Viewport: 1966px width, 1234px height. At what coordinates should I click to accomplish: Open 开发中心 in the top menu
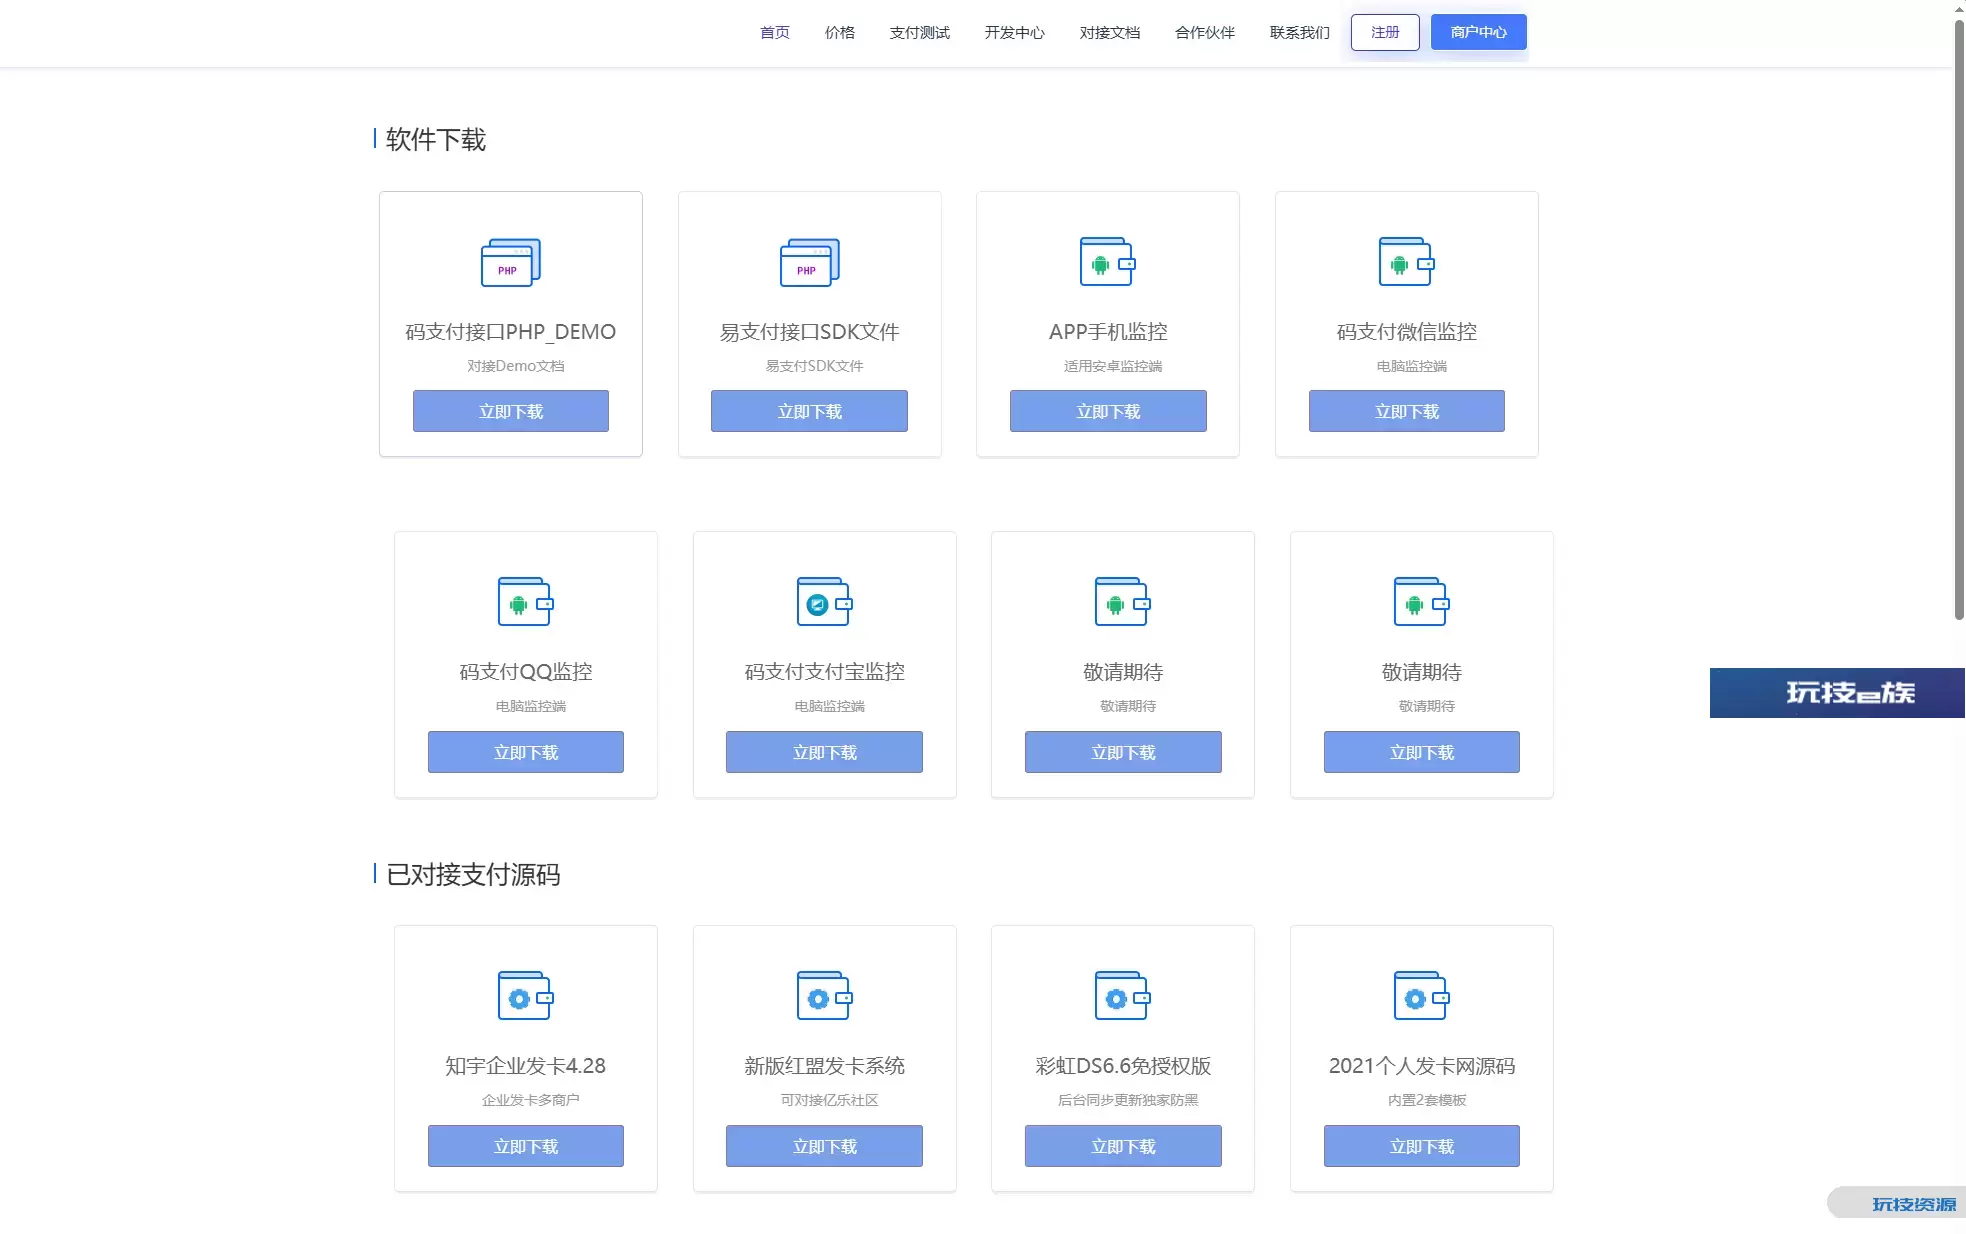(1015, 32)
